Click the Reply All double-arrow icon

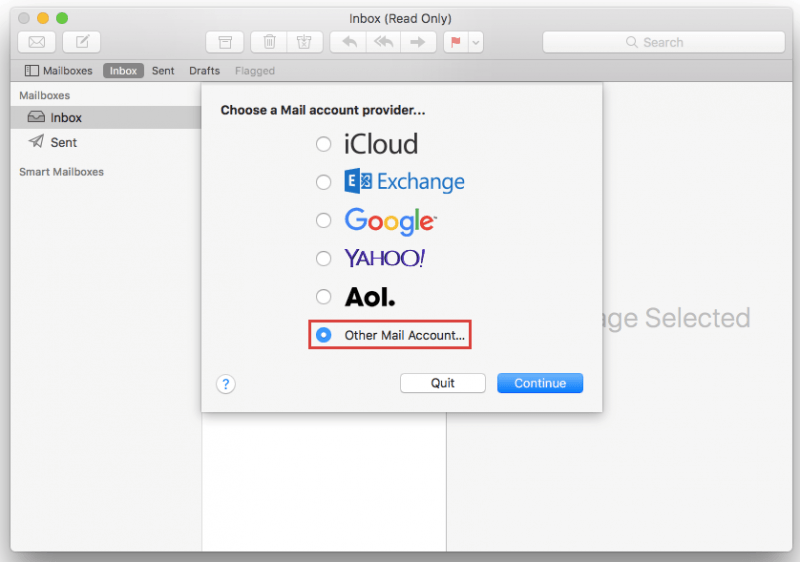coord(383,42)
